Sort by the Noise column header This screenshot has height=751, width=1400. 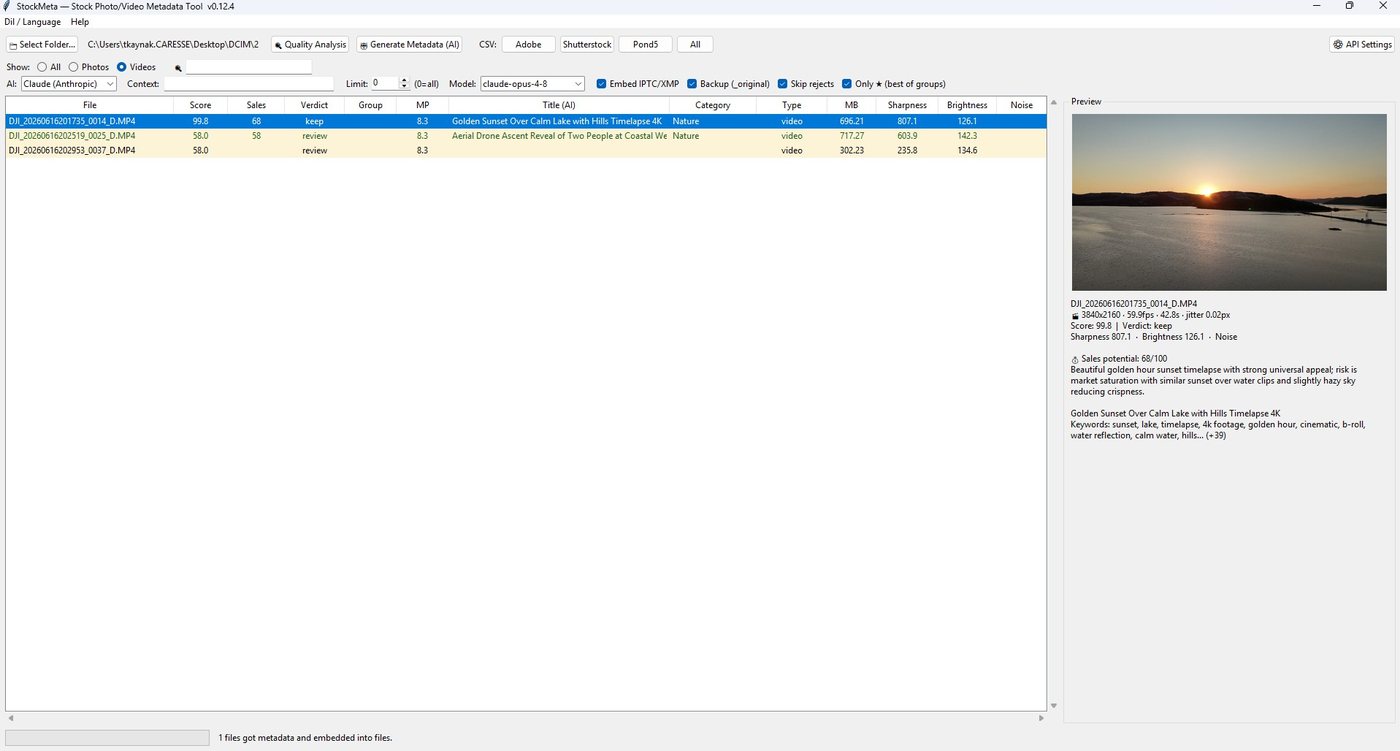click(x=1021, y=105)
